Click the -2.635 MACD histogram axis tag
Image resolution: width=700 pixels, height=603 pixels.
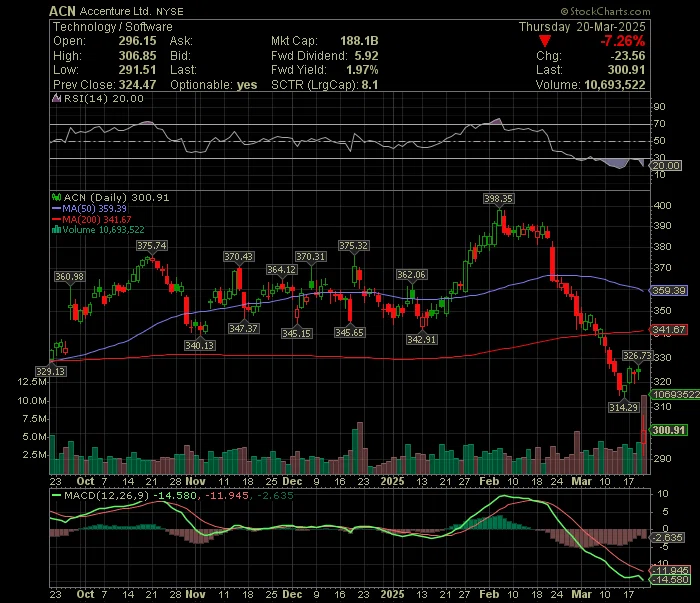667,538
